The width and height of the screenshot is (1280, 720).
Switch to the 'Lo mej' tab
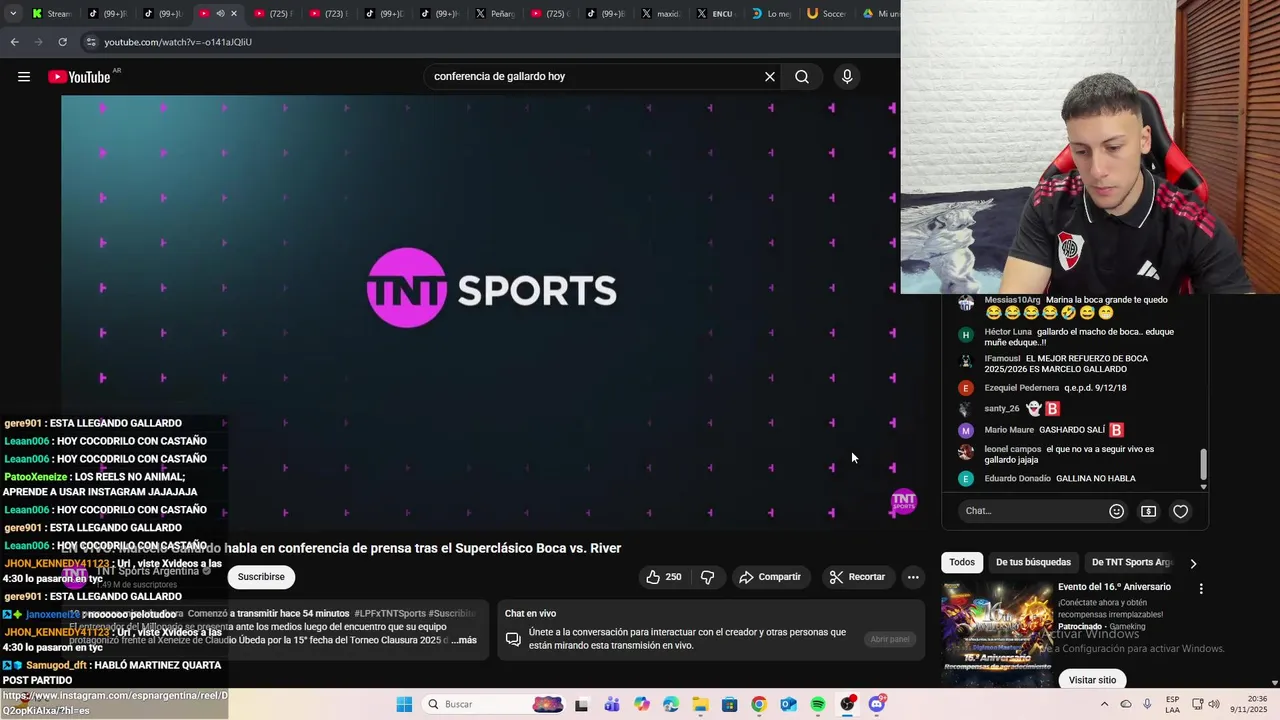click(x=771, y=13)
